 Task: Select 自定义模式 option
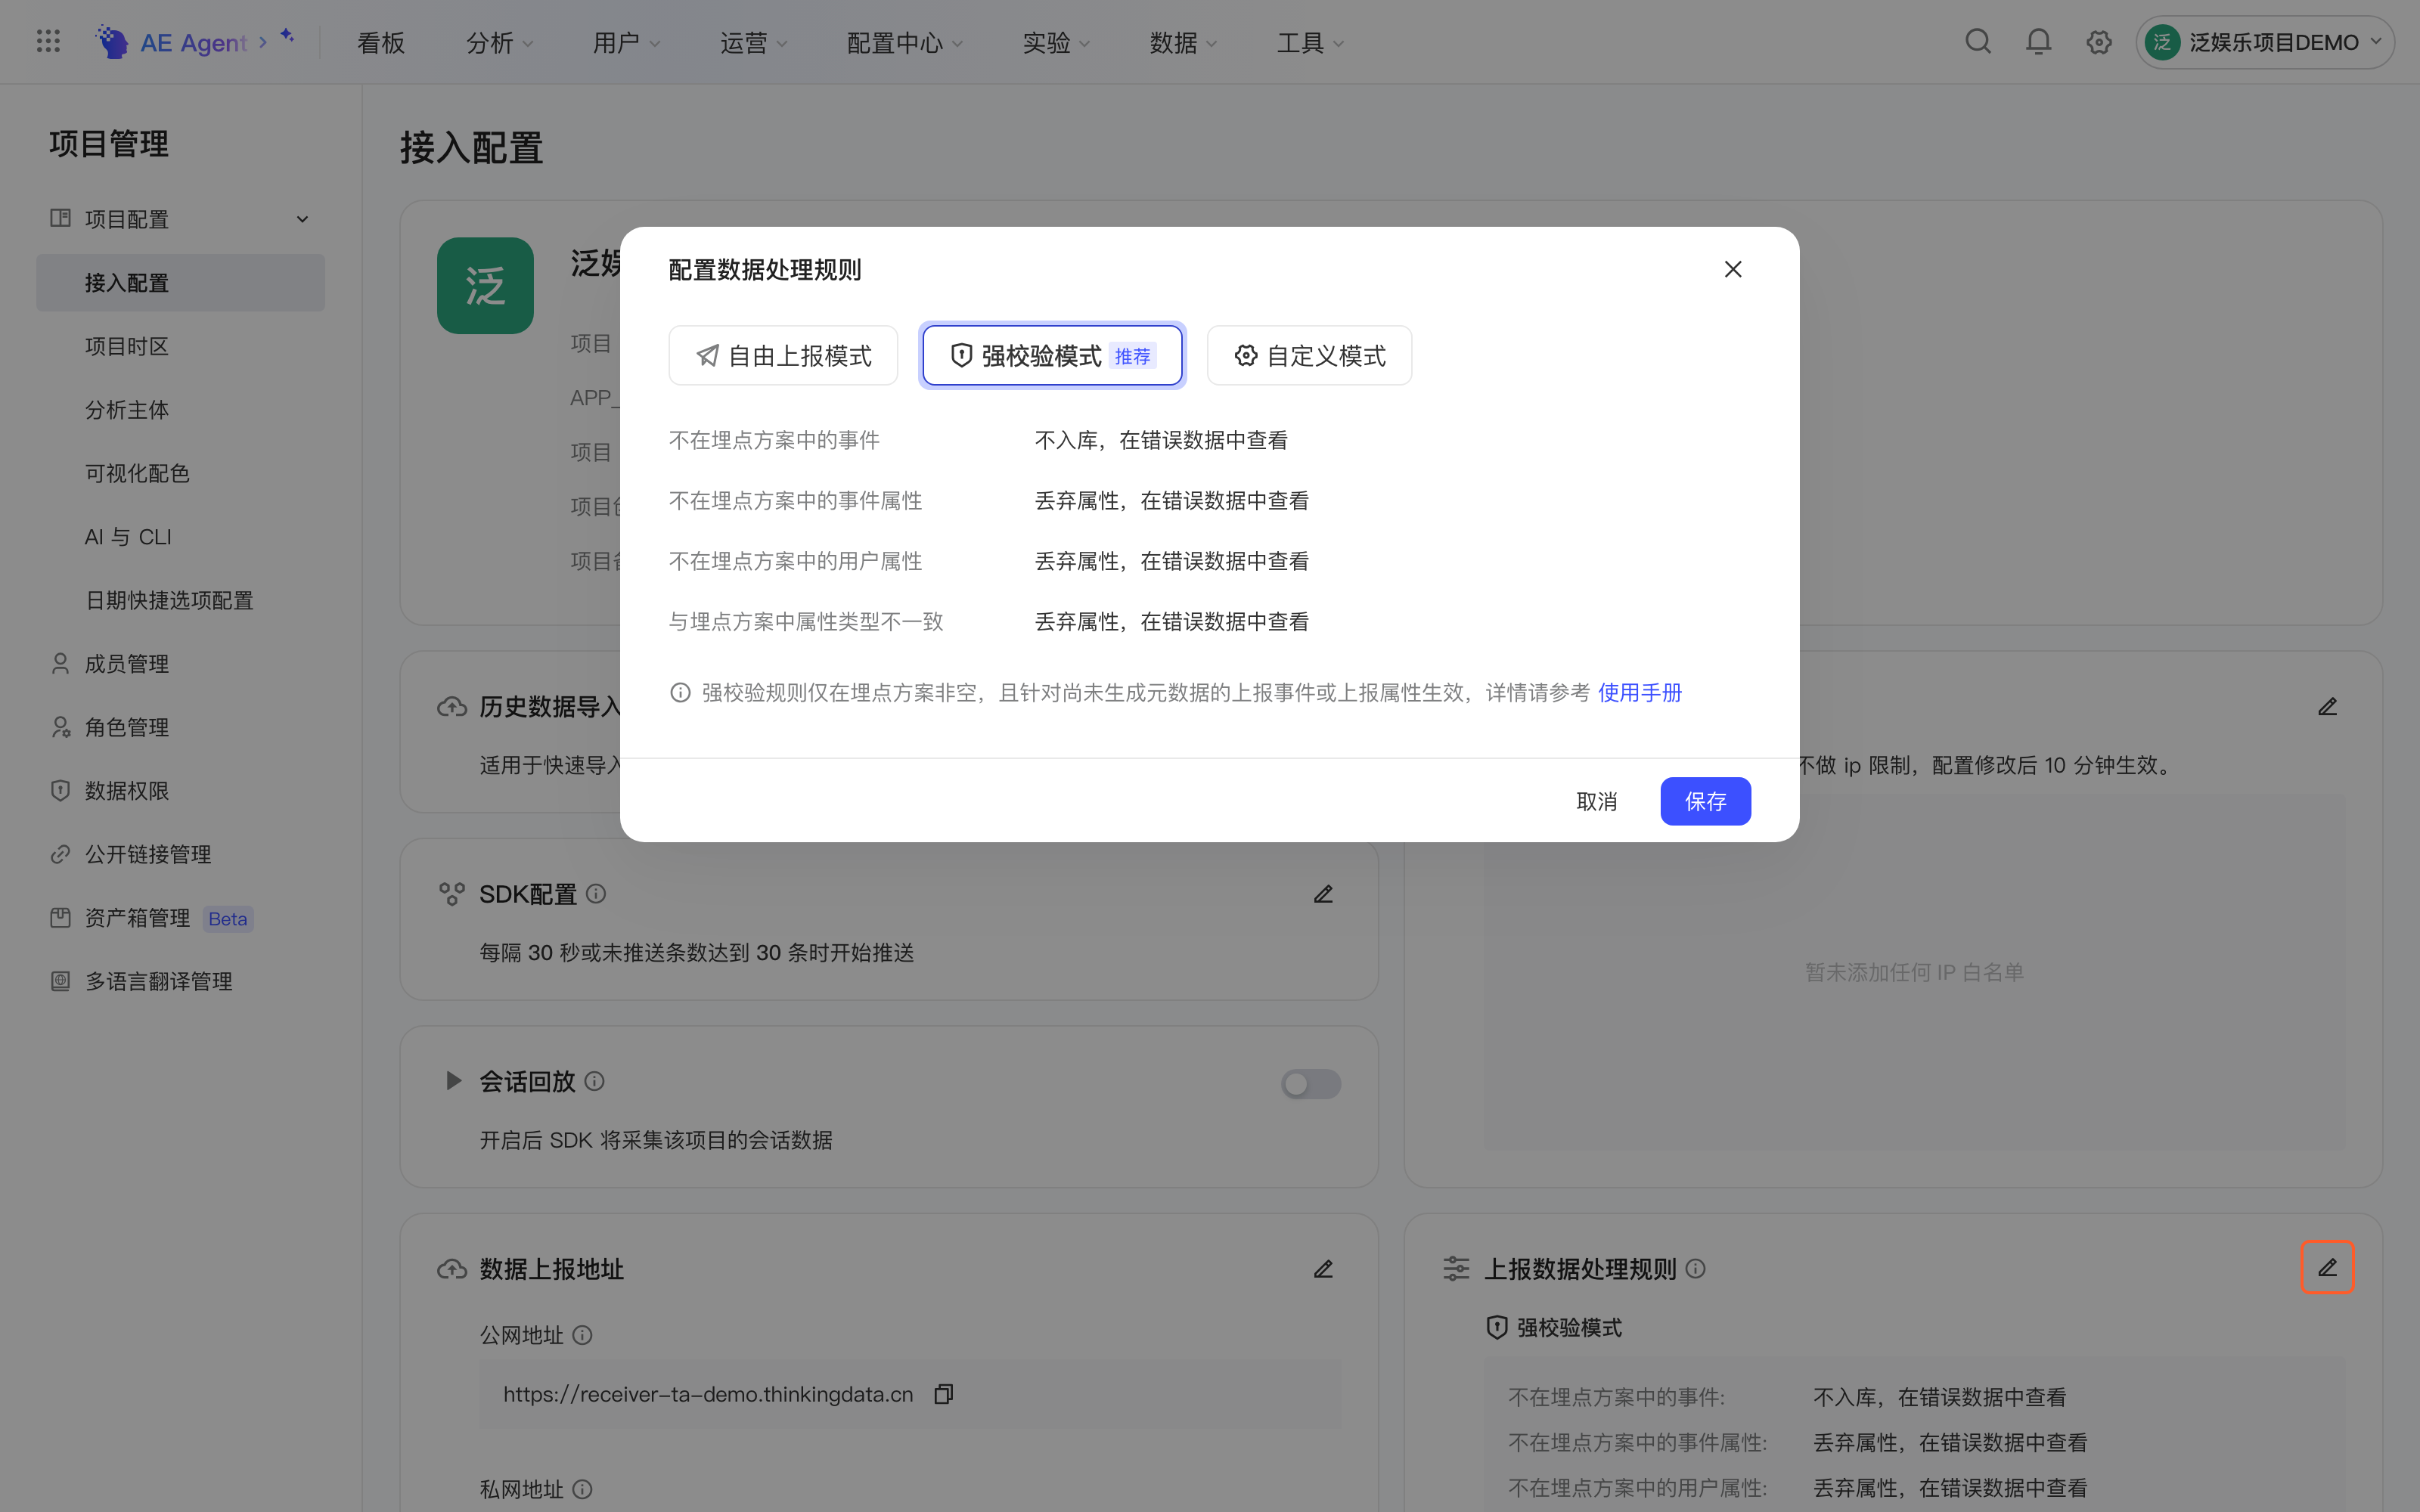pos(1309,355)
